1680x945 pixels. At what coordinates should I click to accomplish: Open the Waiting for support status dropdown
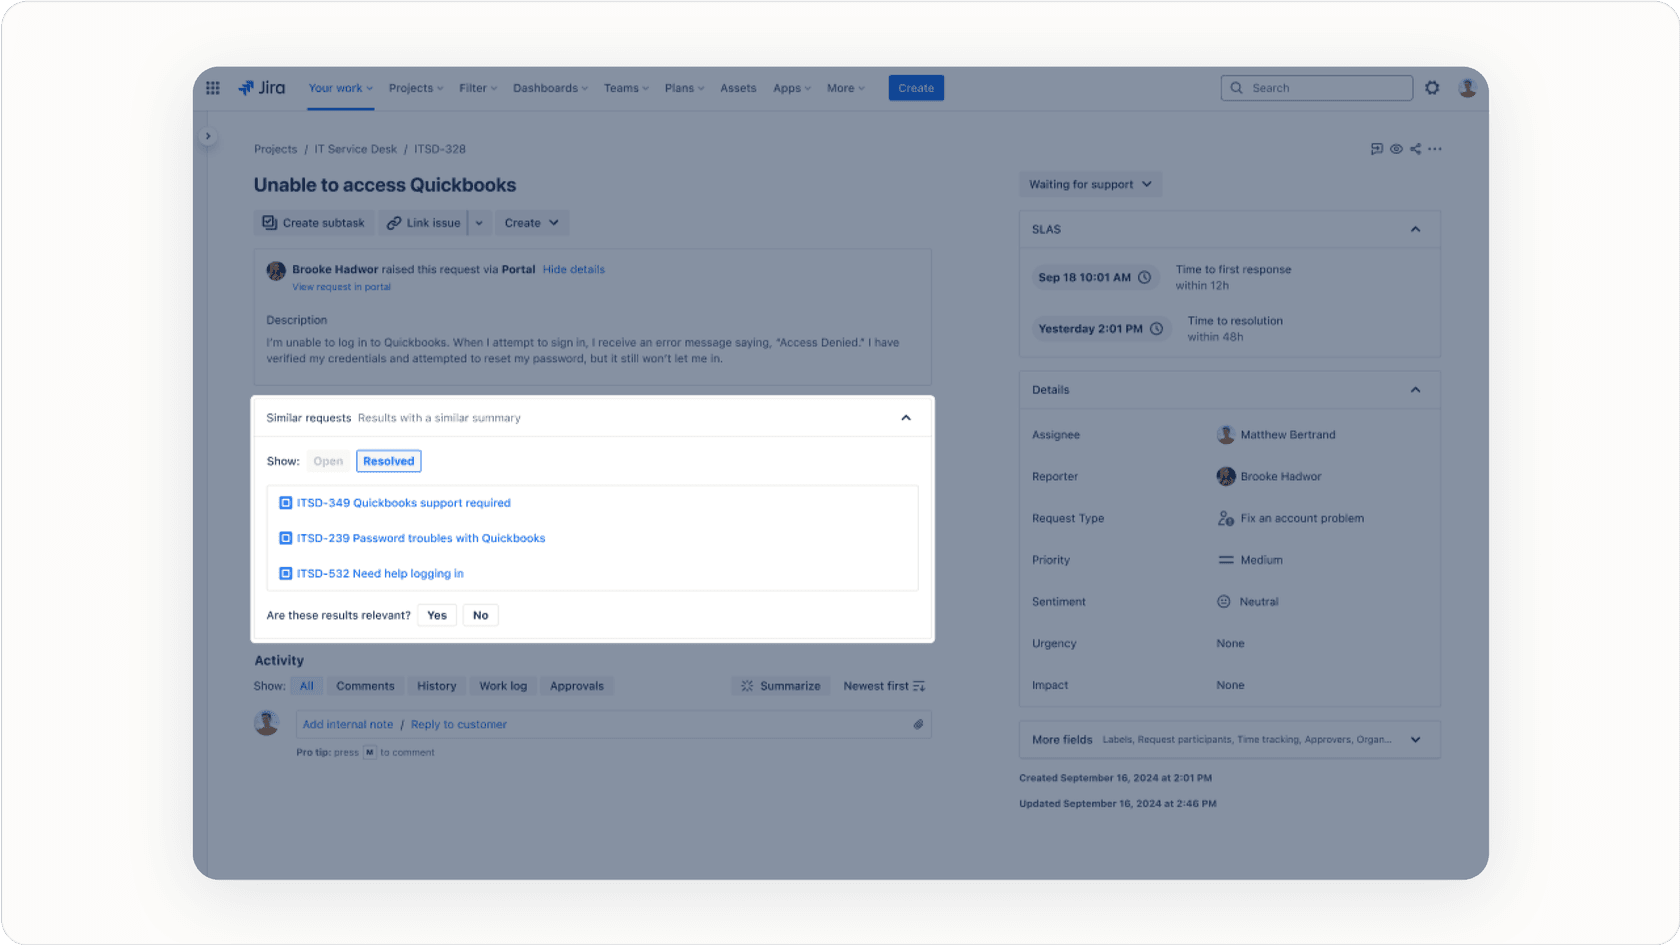click(x=1090, y=184)
